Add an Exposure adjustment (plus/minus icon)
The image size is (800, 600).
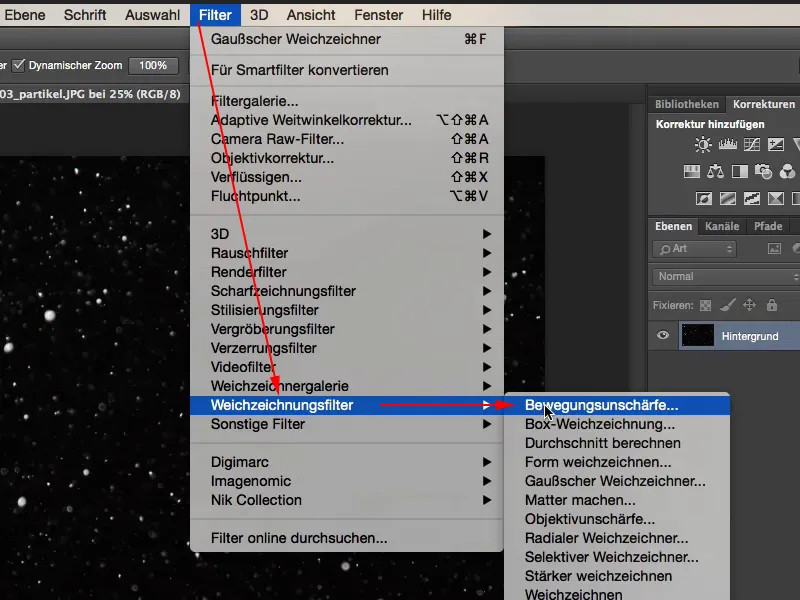(776, 145)
